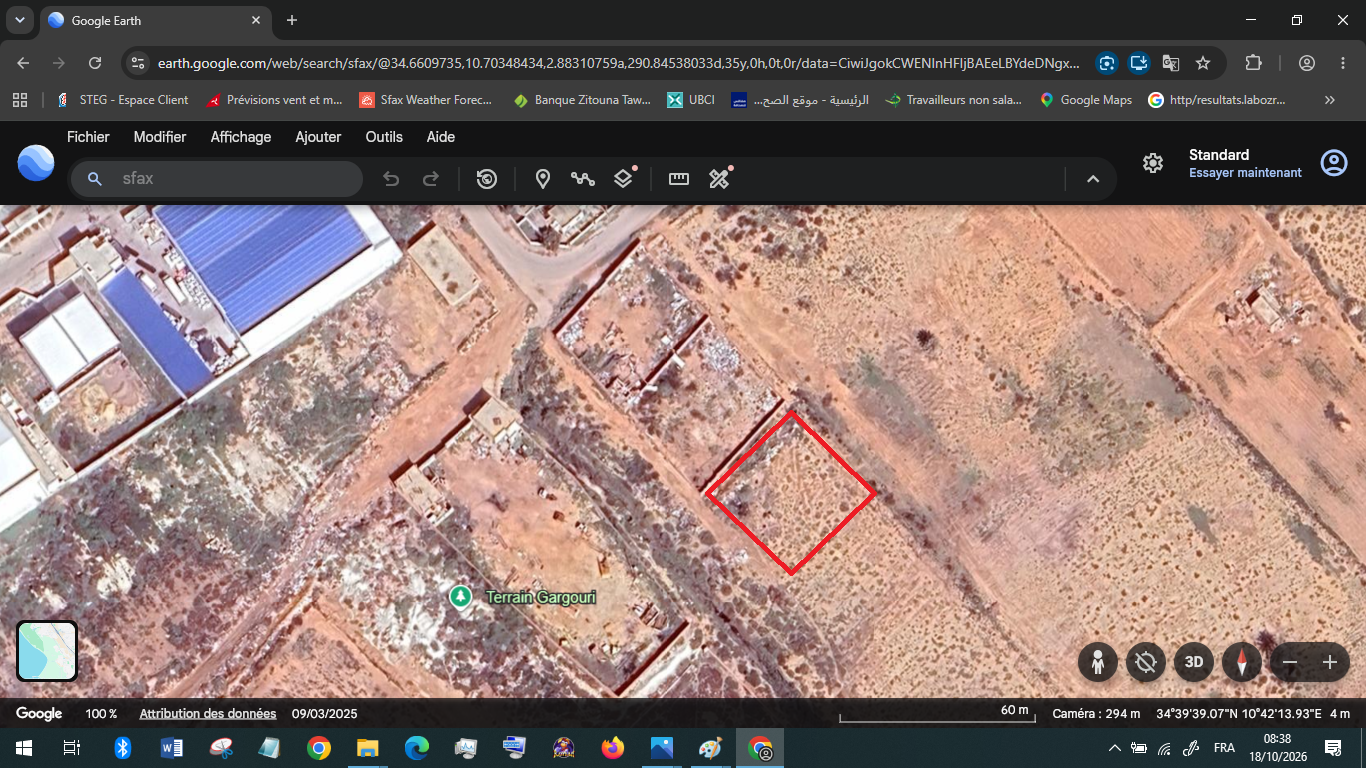Open the Outils menu
Image resolution: width=1366 pixels, height=768 pixels.
tap(384, 137)
